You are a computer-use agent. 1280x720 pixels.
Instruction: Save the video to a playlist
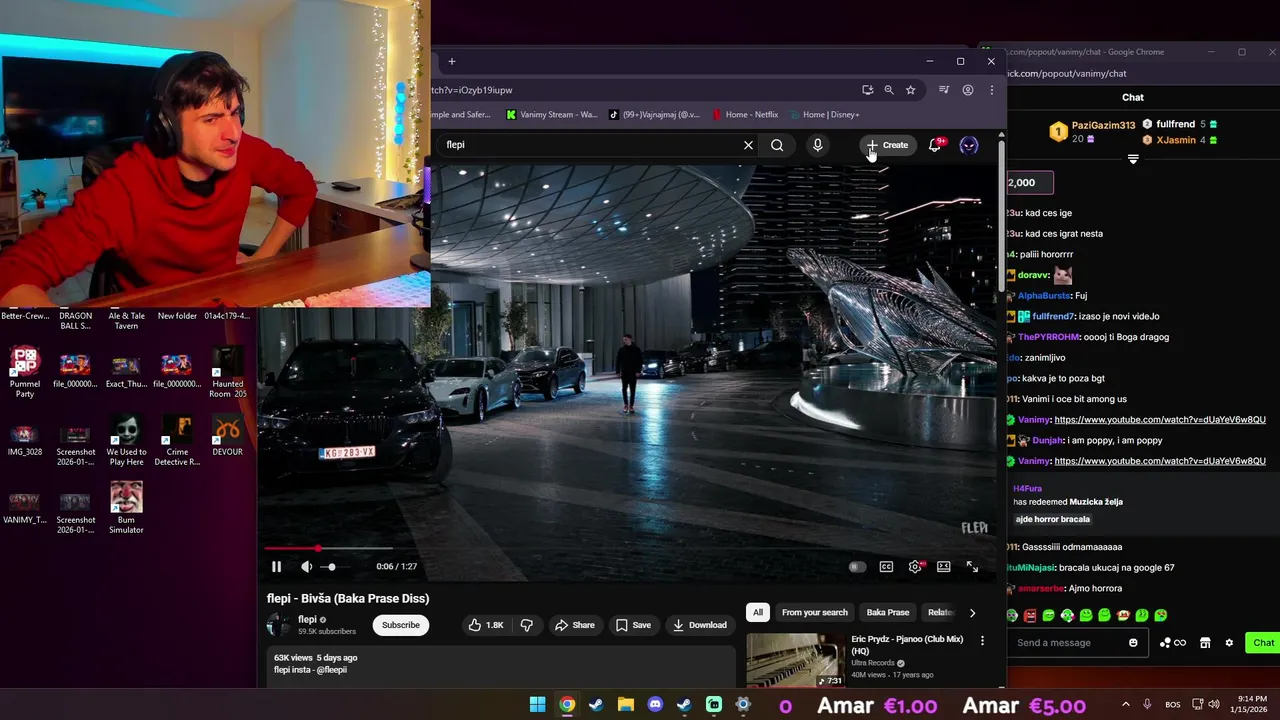coord(633,625)
